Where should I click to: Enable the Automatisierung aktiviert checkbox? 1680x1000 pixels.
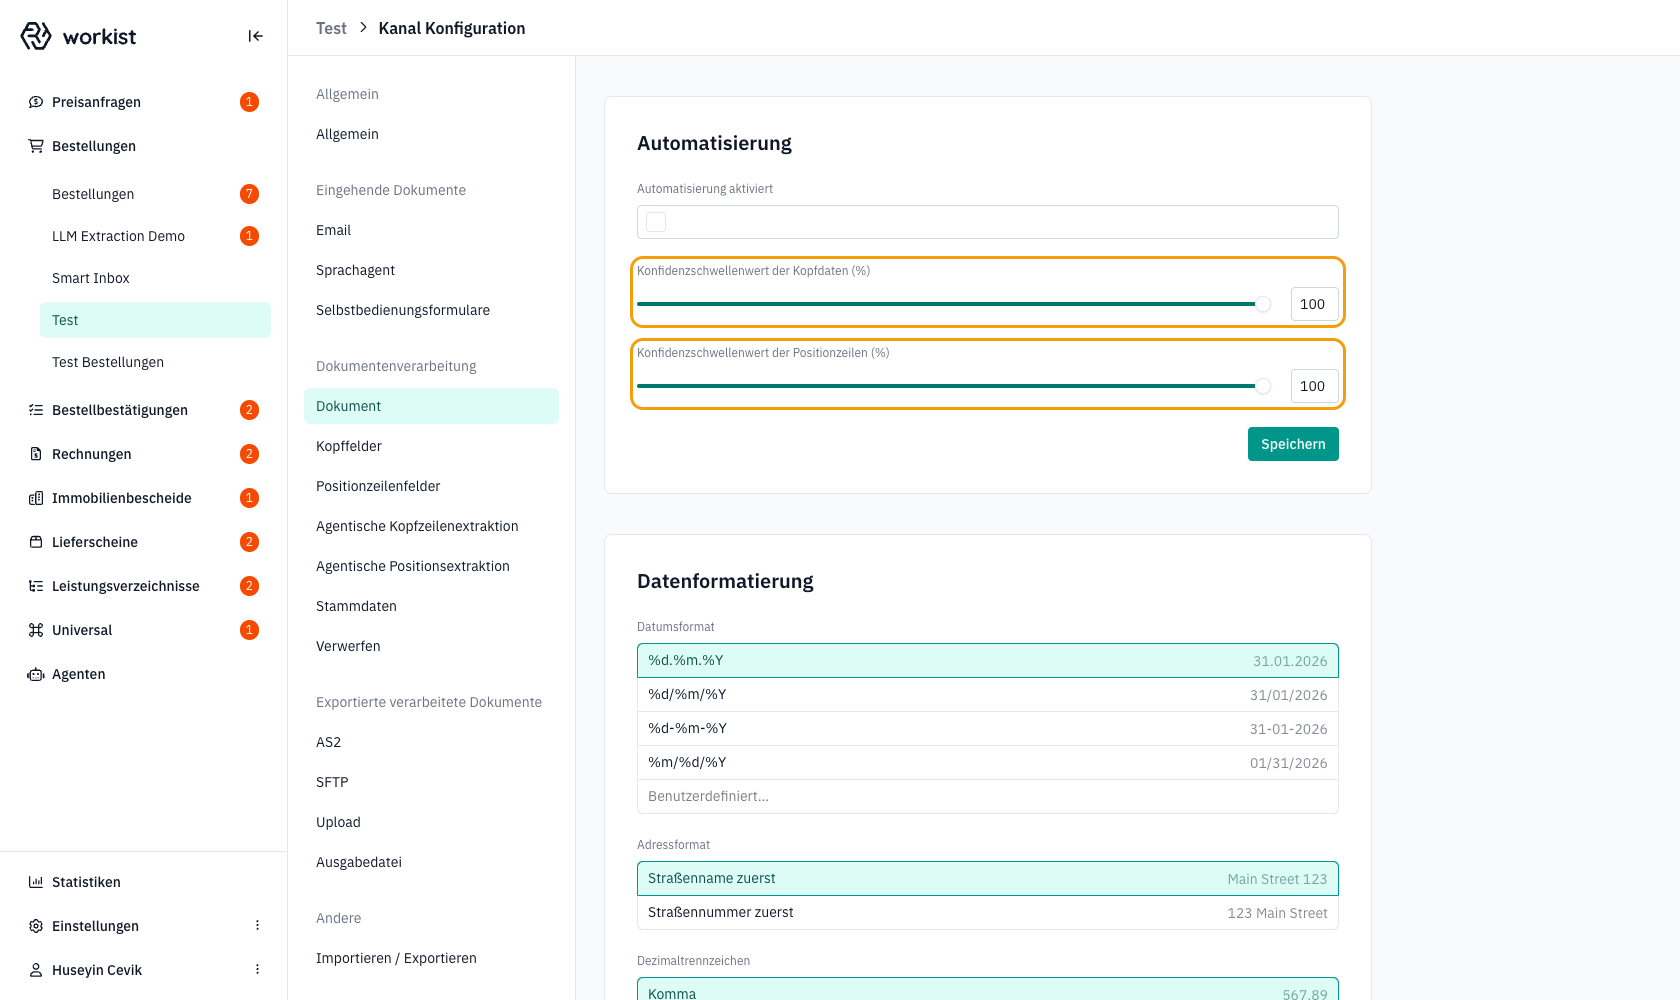coord(656,222)
